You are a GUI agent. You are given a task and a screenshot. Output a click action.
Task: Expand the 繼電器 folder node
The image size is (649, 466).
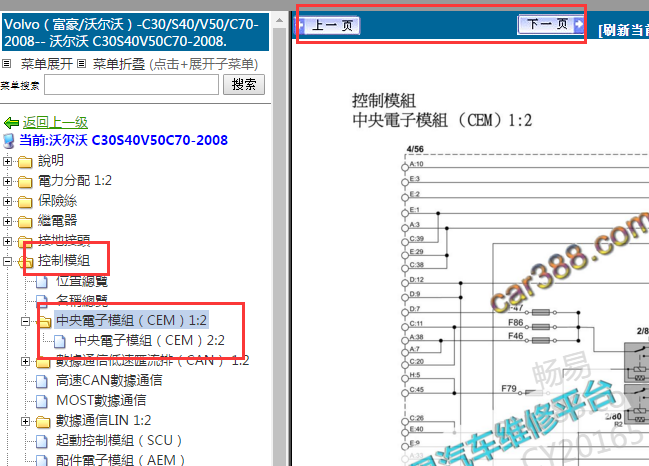pyautogui.click(x=7, y=221)
